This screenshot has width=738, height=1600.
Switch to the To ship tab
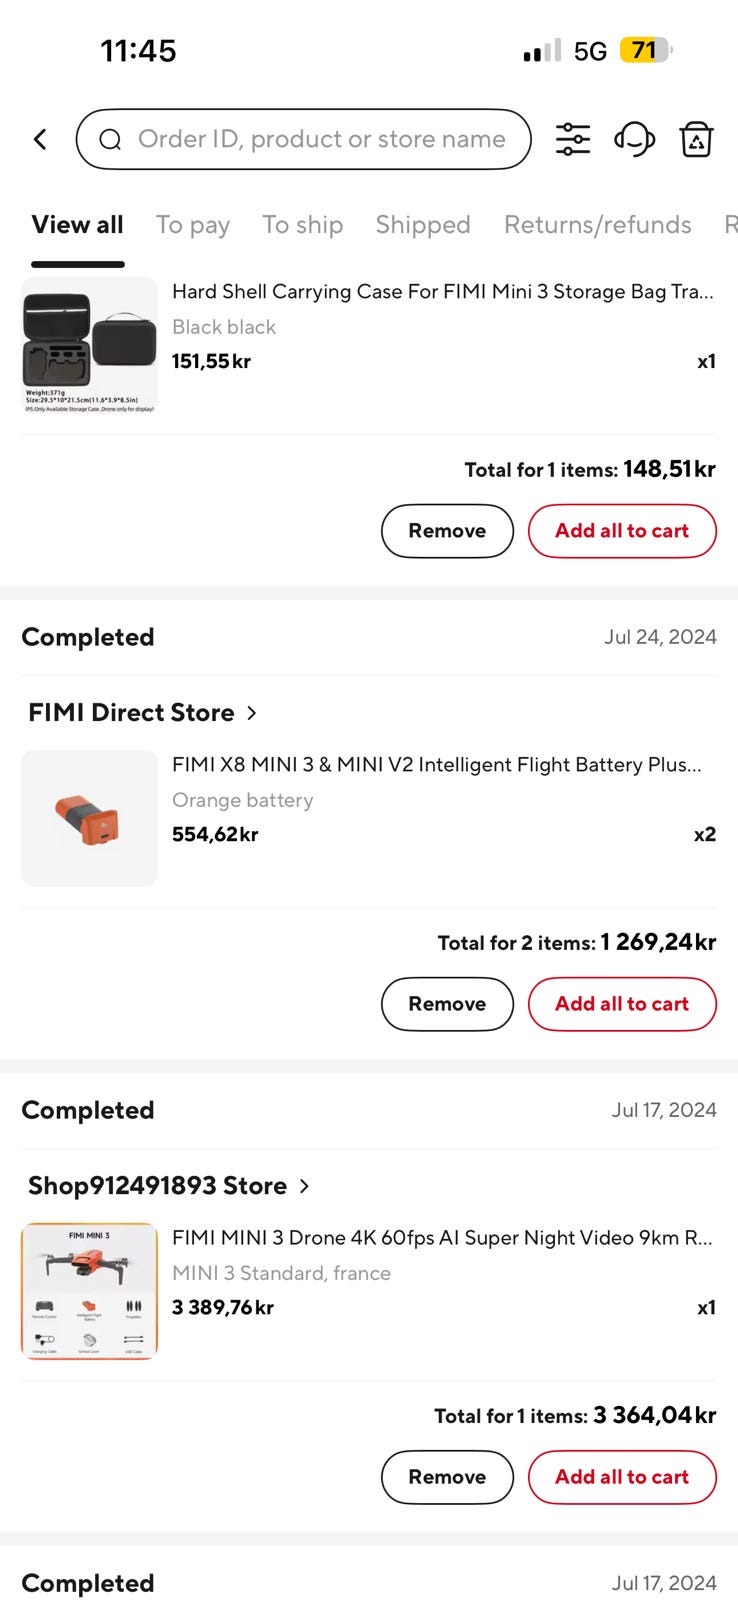point(302,225)
